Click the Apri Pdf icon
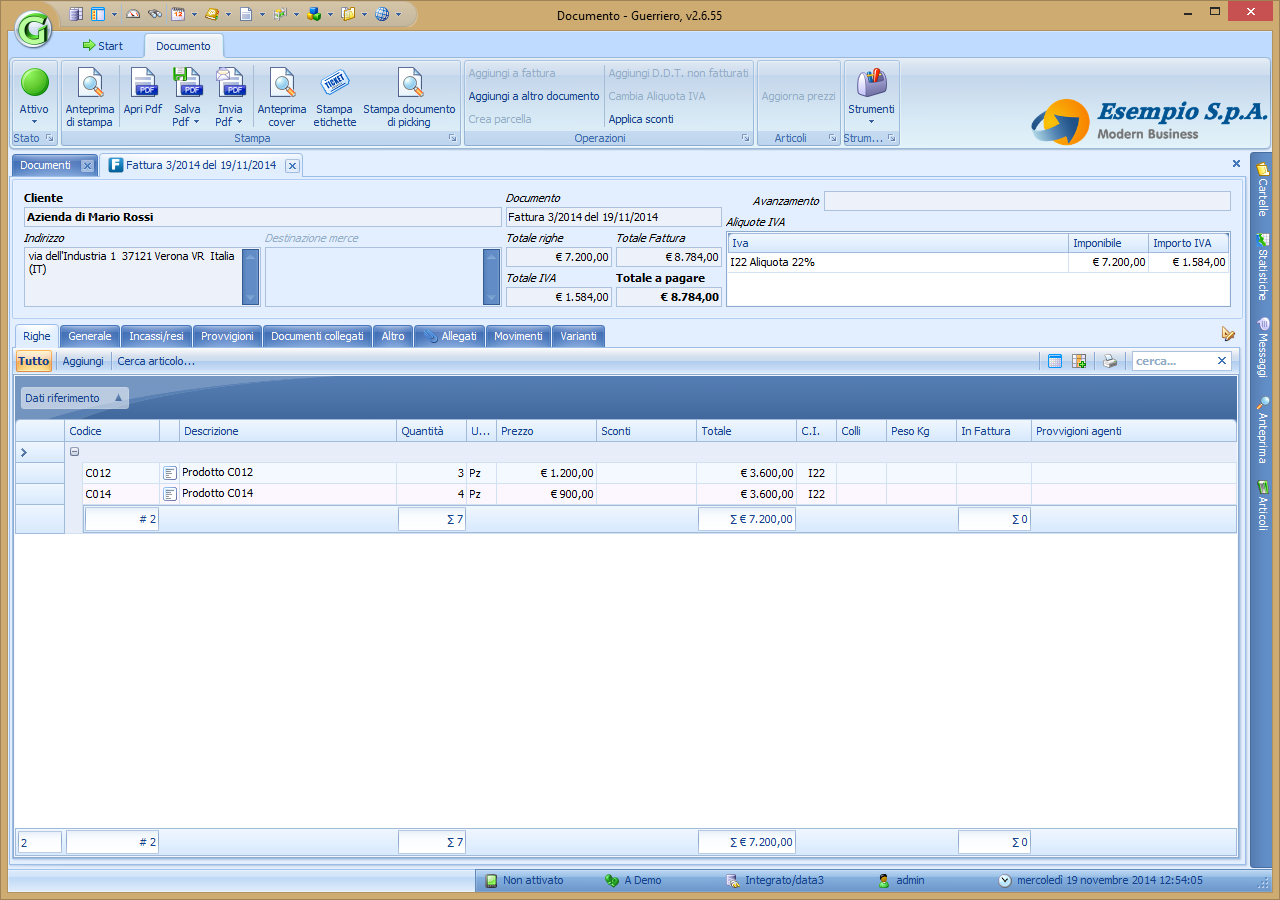The image size is (1280, 900). 143,82
